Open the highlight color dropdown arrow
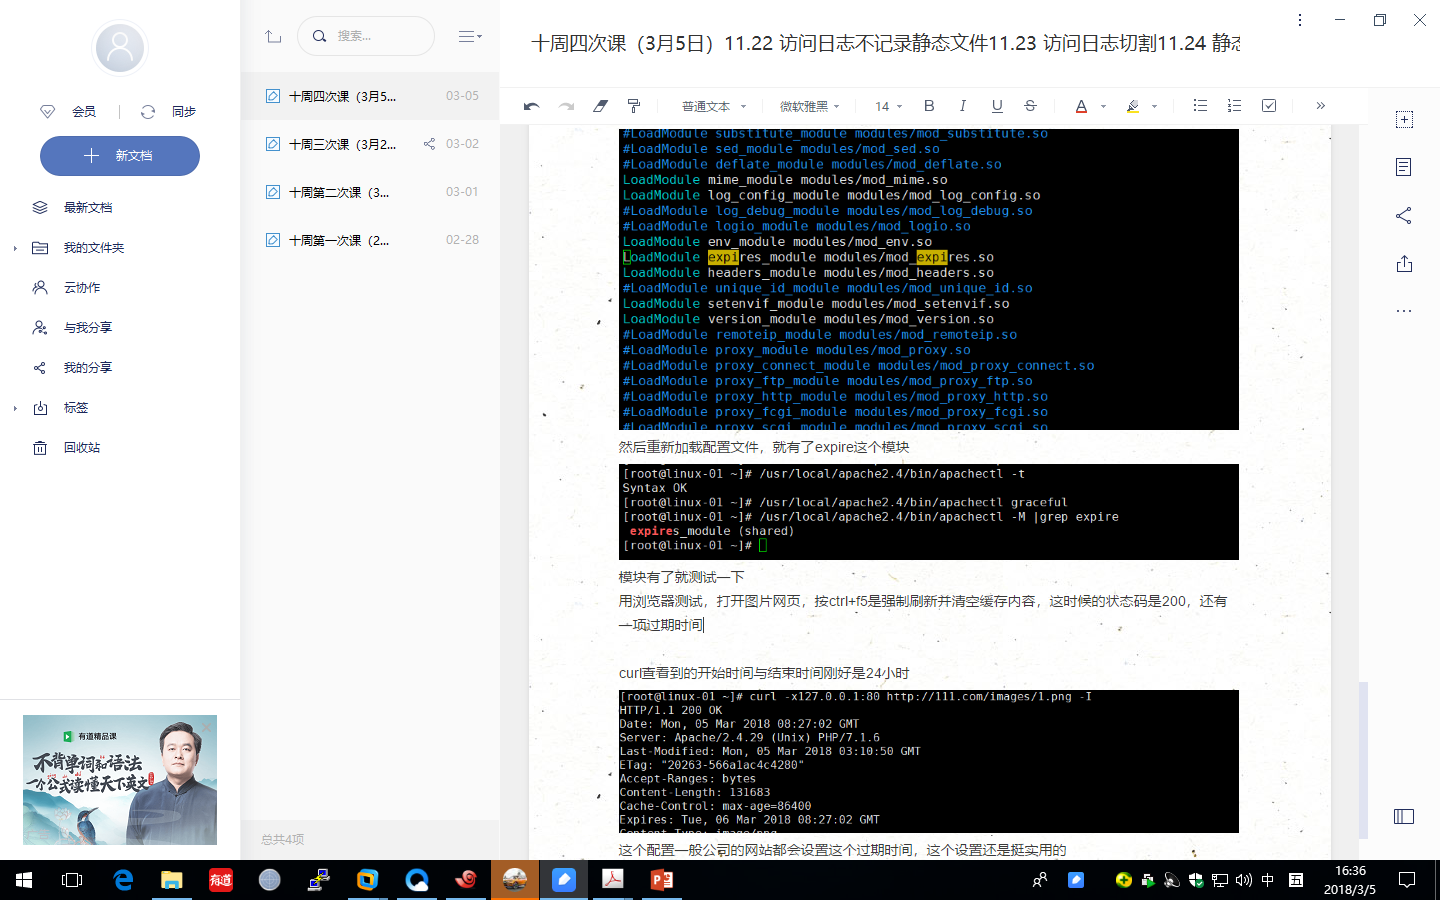The height and width of the screenshot is (900, 1440). click(1154, 106)
